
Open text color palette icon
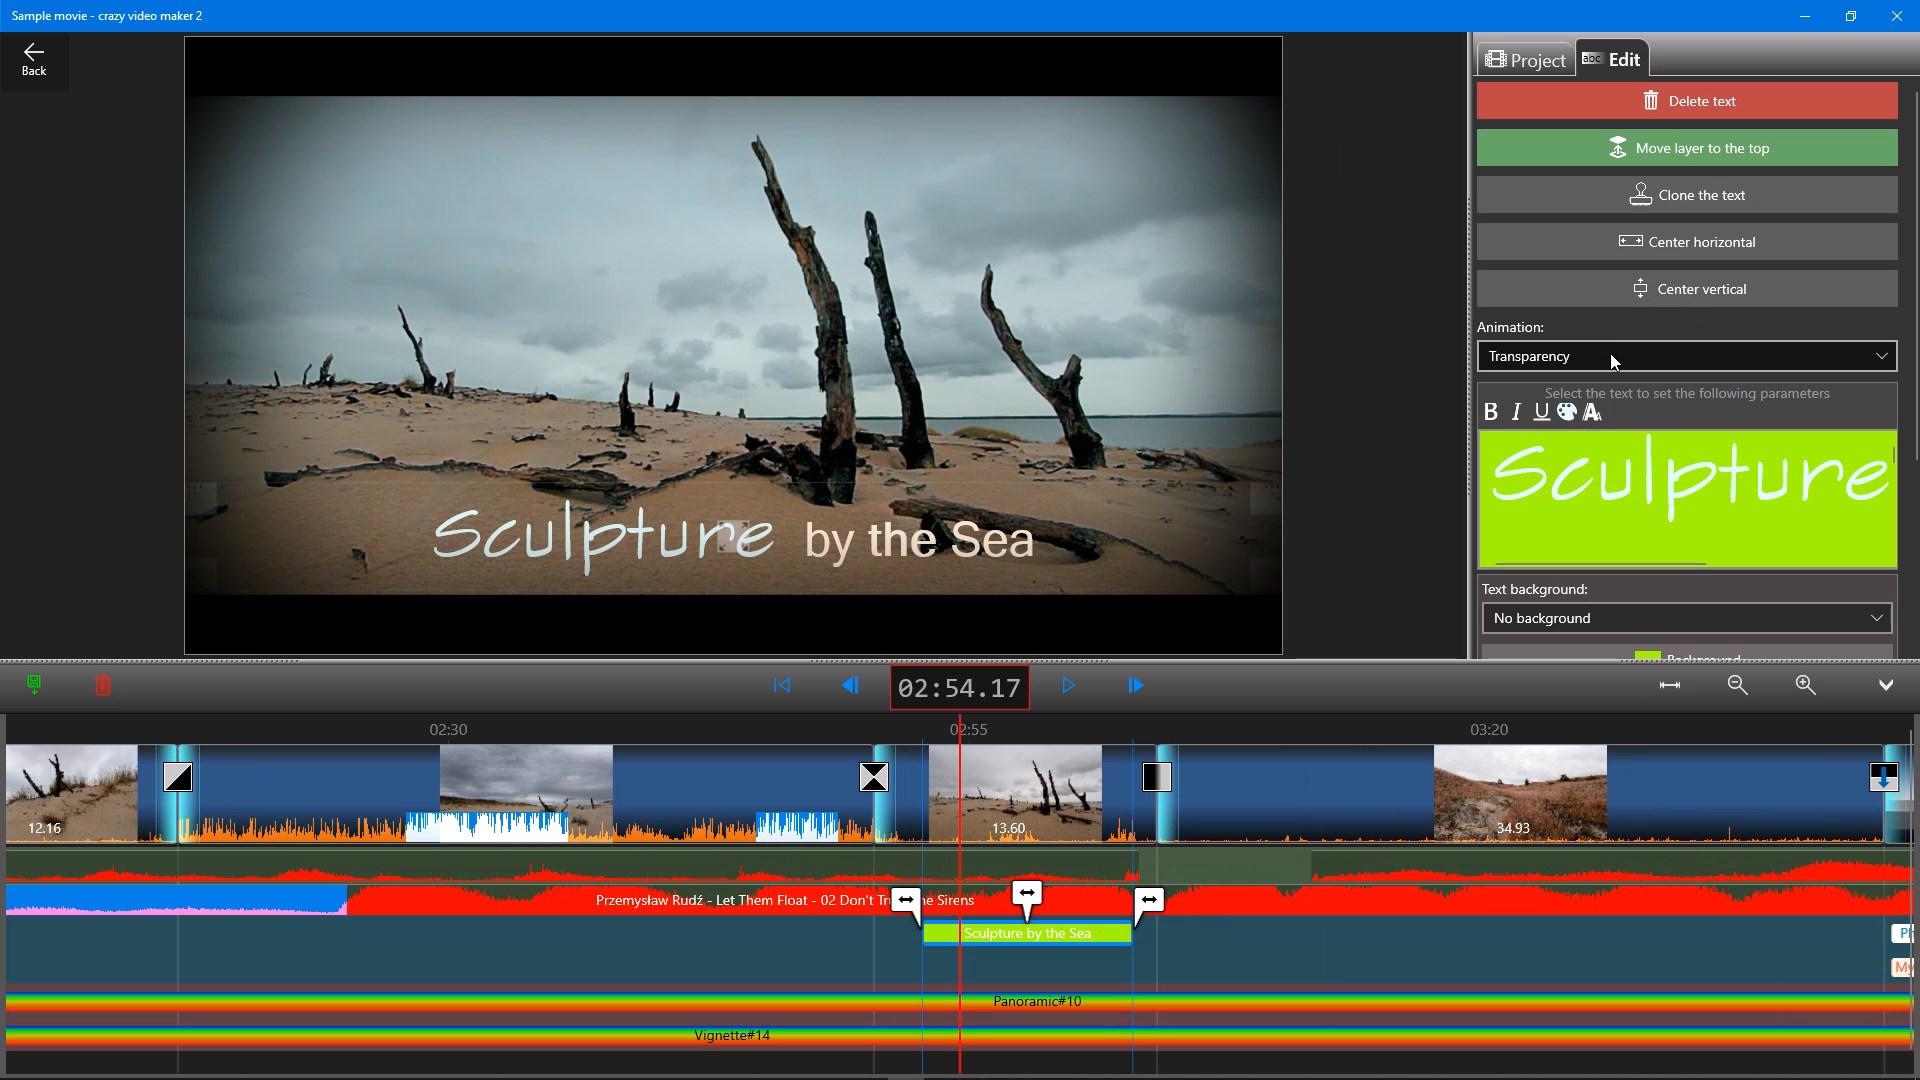(x=1567, y=412)
